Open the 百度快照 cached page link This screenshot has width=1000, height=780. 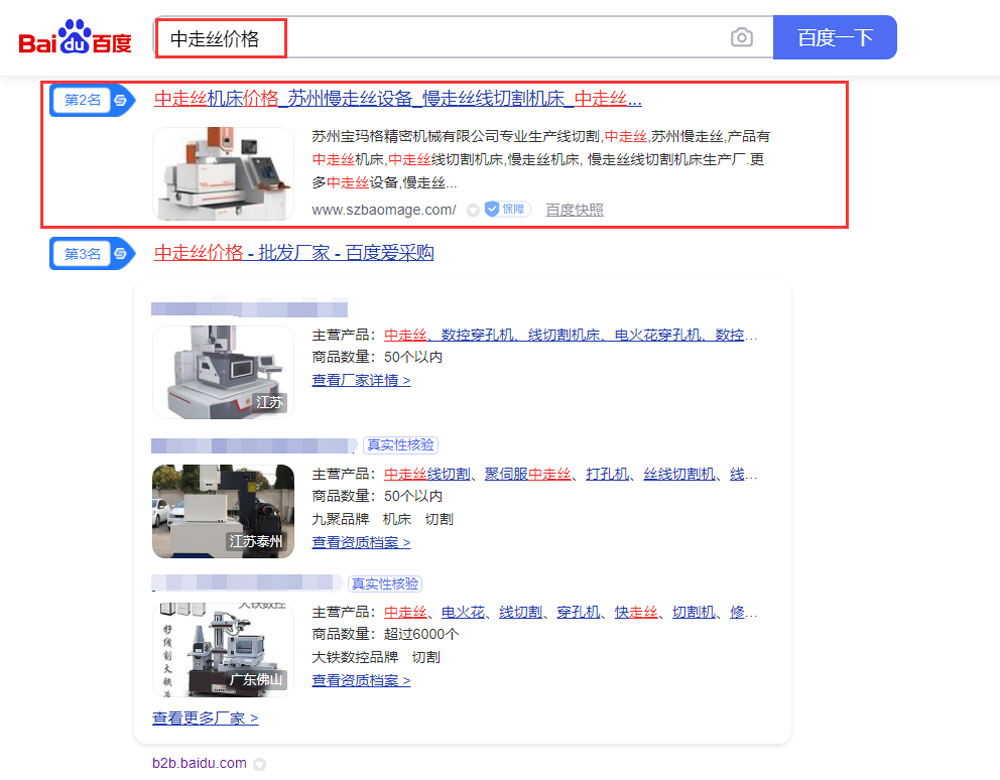pos(574,210)
